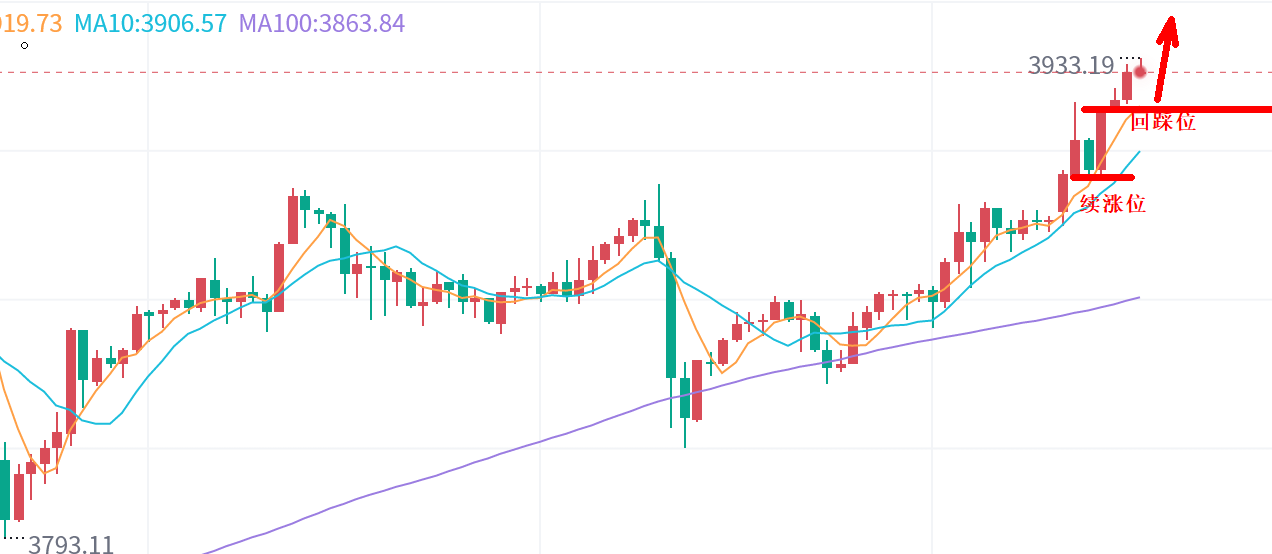Click the small circle below the orange MA value

(25, 45)
